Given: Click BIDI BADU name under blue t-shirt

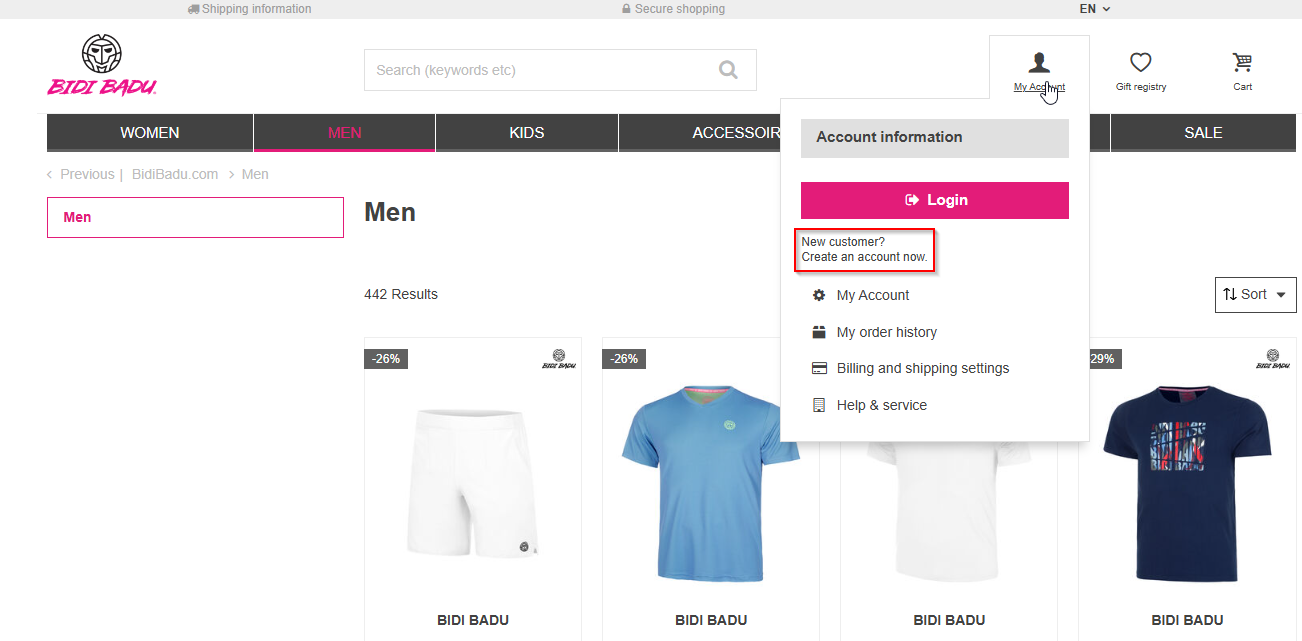Looking at the screenshot, I should tap(711, 620).
